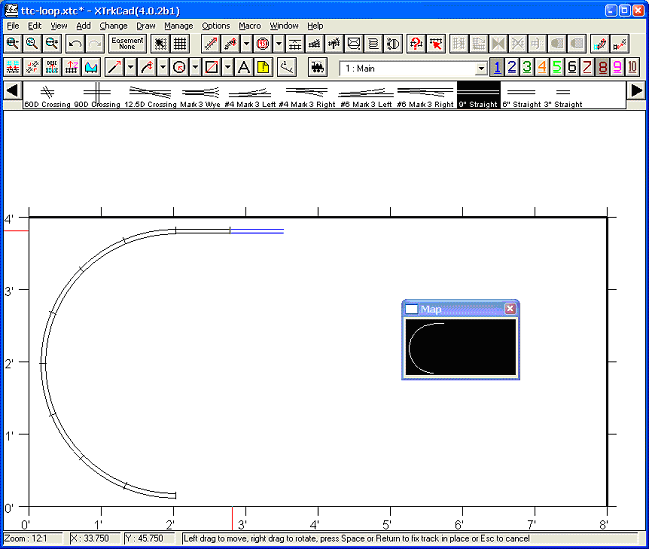The height and width of the screenshot is (549, 649).
Task: Select the helix tool icon
Action: [x=373, y=44]
